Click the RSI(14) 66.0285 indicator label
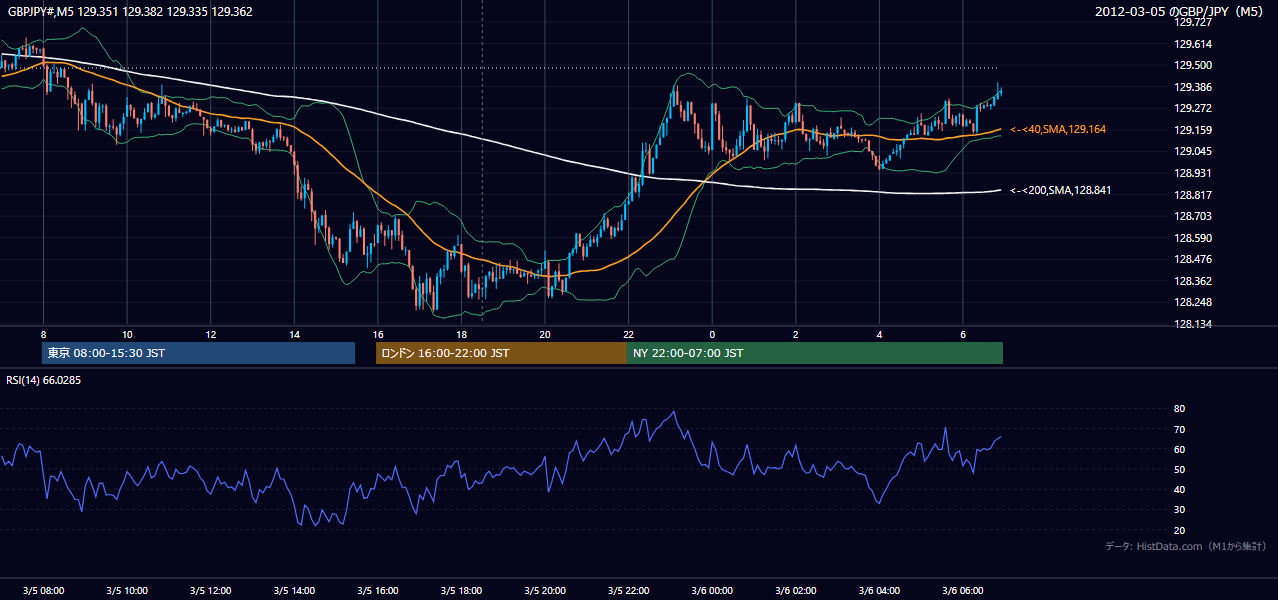This screenshot has height=600, width=1278. [43, 380]
